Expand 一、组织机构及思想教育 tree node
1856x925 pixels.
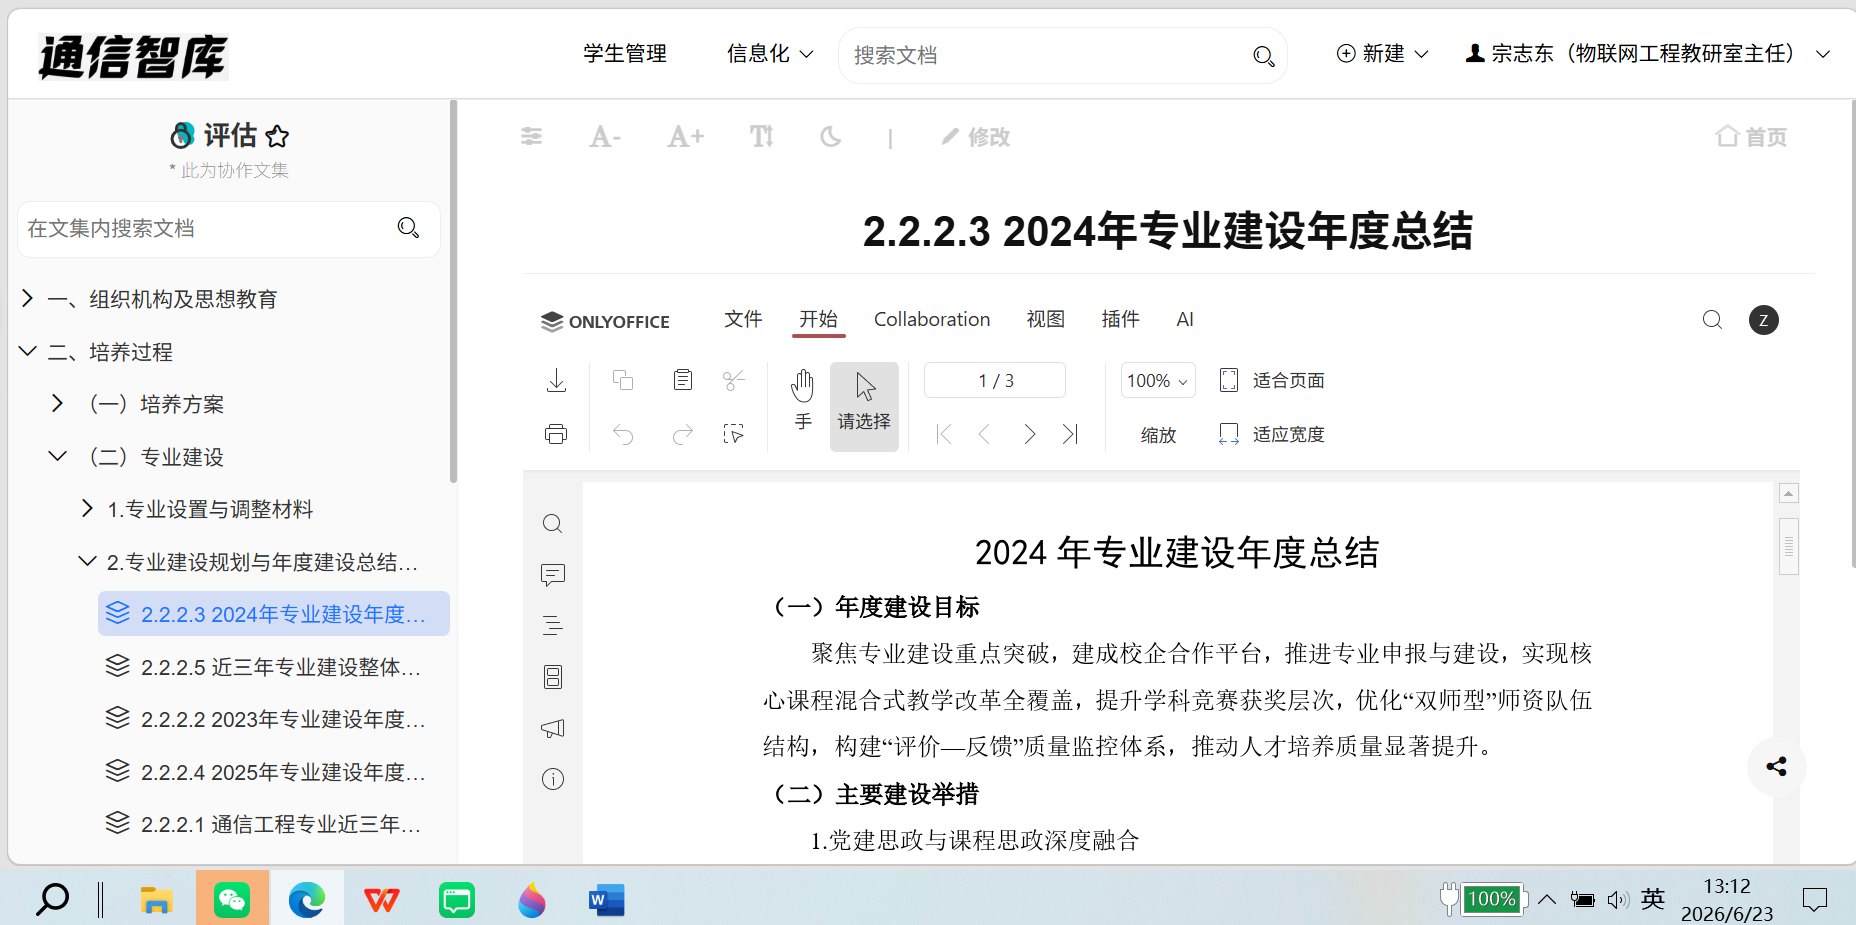pos(28,298)
